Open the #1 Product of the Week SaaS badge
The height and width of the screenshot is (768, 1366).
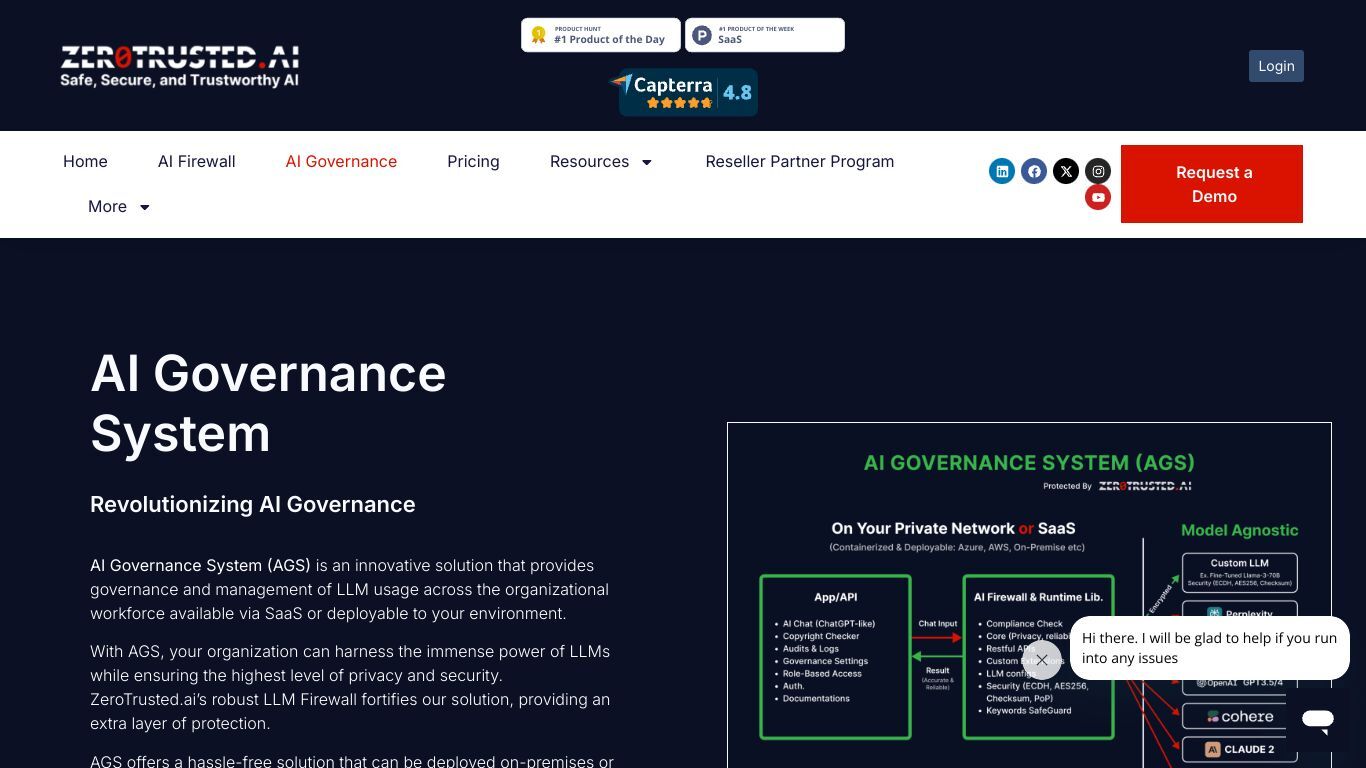tap(765, 35)
